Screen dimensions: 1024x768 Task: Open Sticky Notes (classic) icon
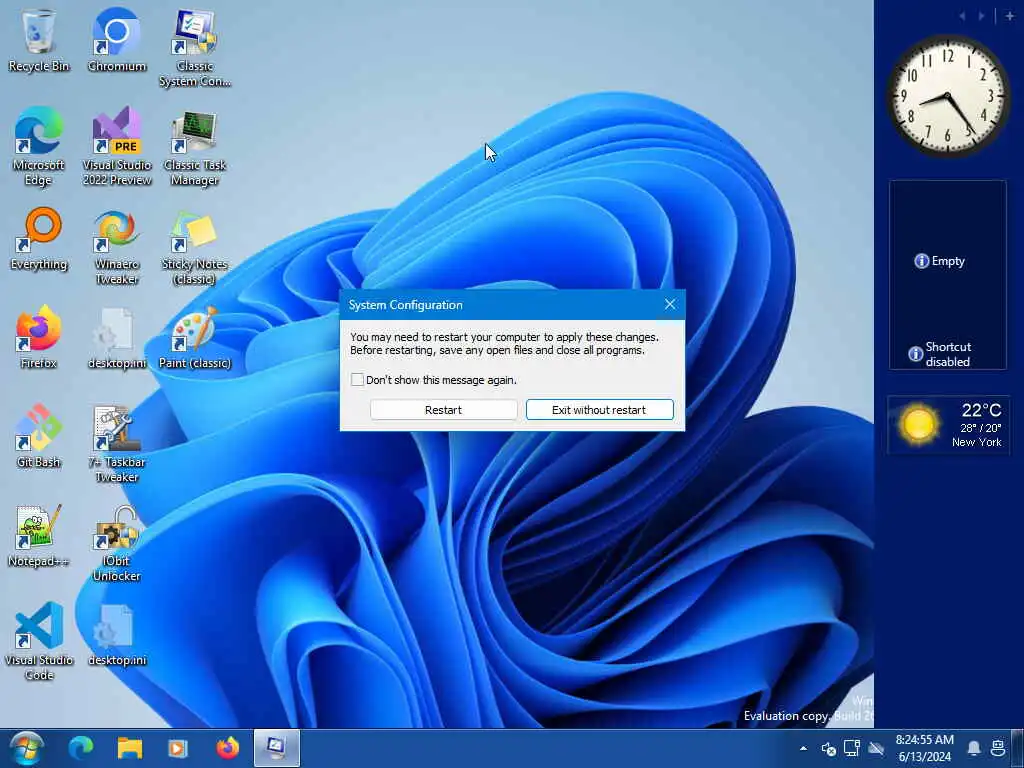point(195,247)
